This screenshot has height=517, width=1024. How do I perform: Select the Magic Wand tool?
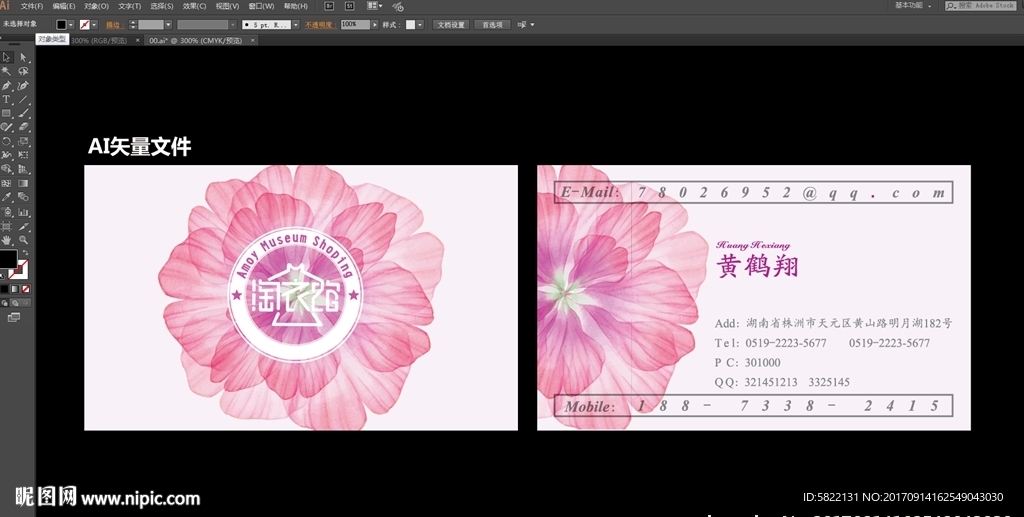coord(7,71)
